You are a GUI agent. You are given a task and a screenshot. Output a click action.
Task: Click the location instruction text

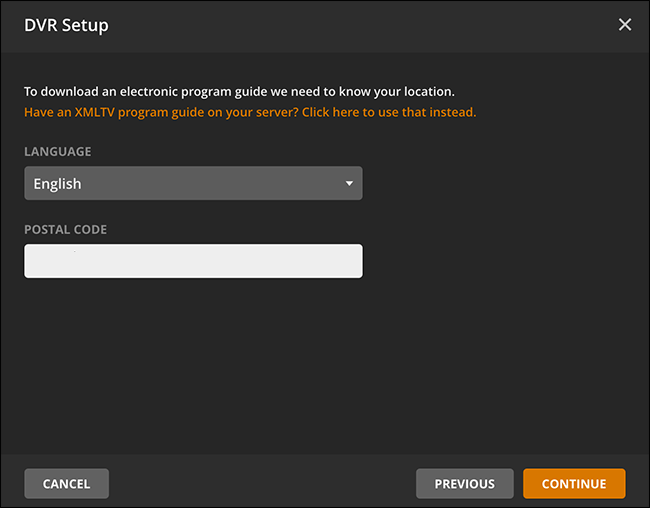239,92
